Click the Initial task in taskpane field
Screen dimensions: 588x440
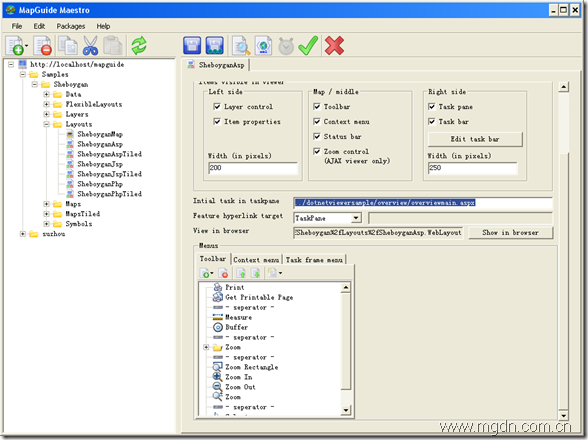point(423,203)
